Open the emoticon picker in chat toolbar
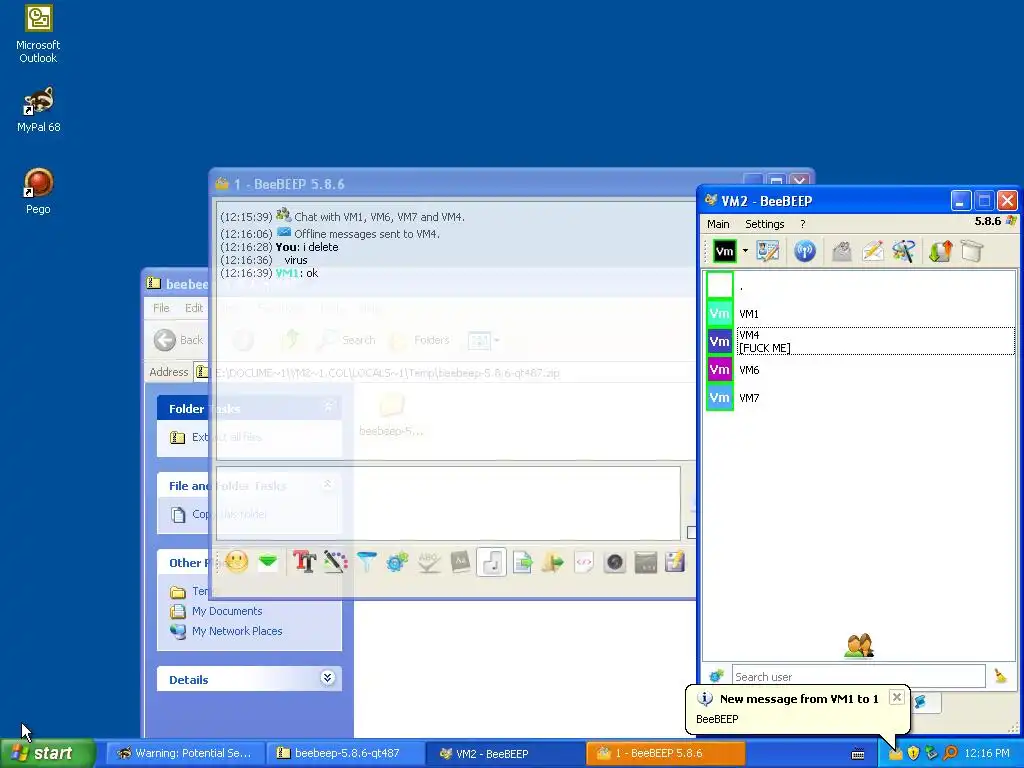Viewport: 1024px width, 768px height. [x=236, y=562]
